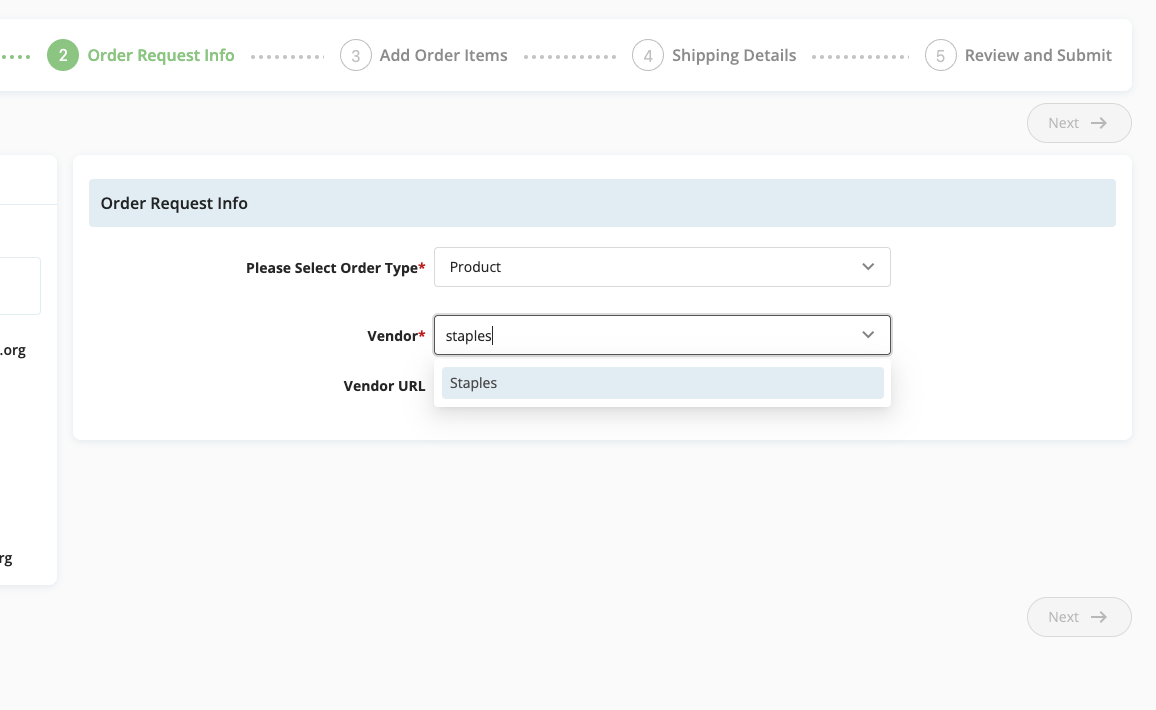
Task: Select the Staples option in vendor list
Action: (662, 383)
